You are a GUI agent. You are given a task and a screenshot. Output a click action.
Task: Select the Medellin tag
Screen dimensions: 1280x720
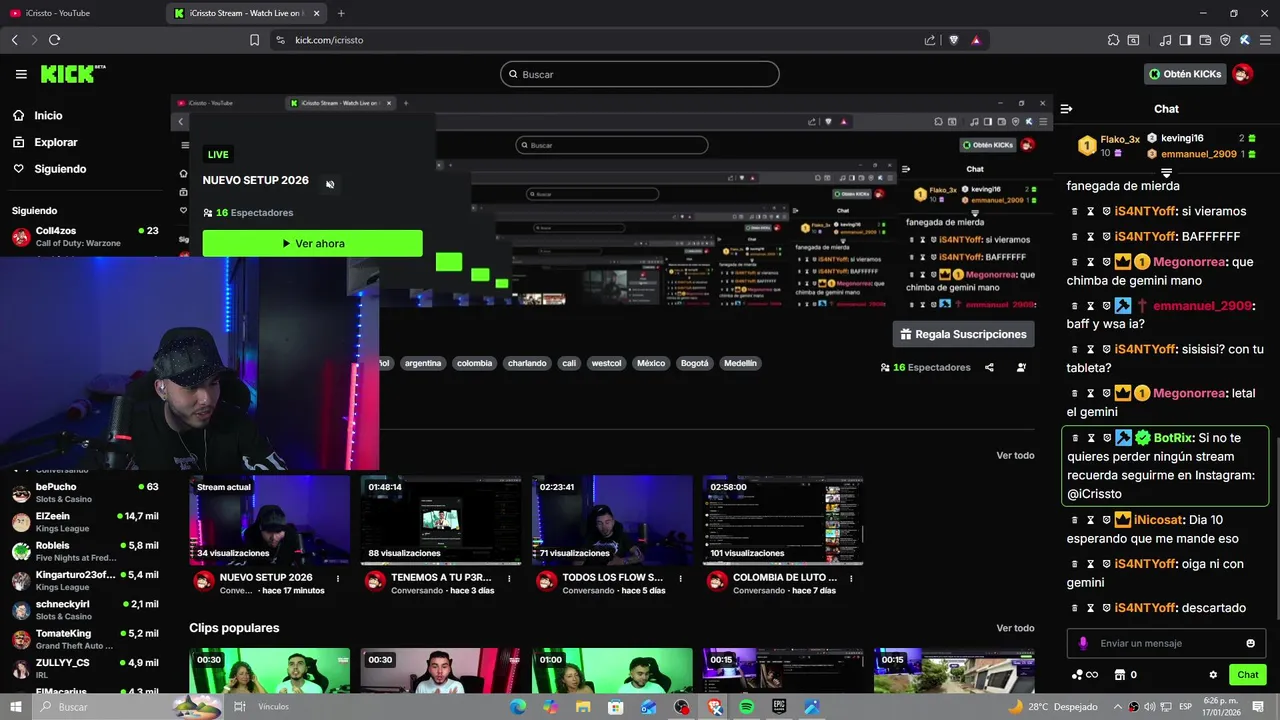tap(740, 363)
